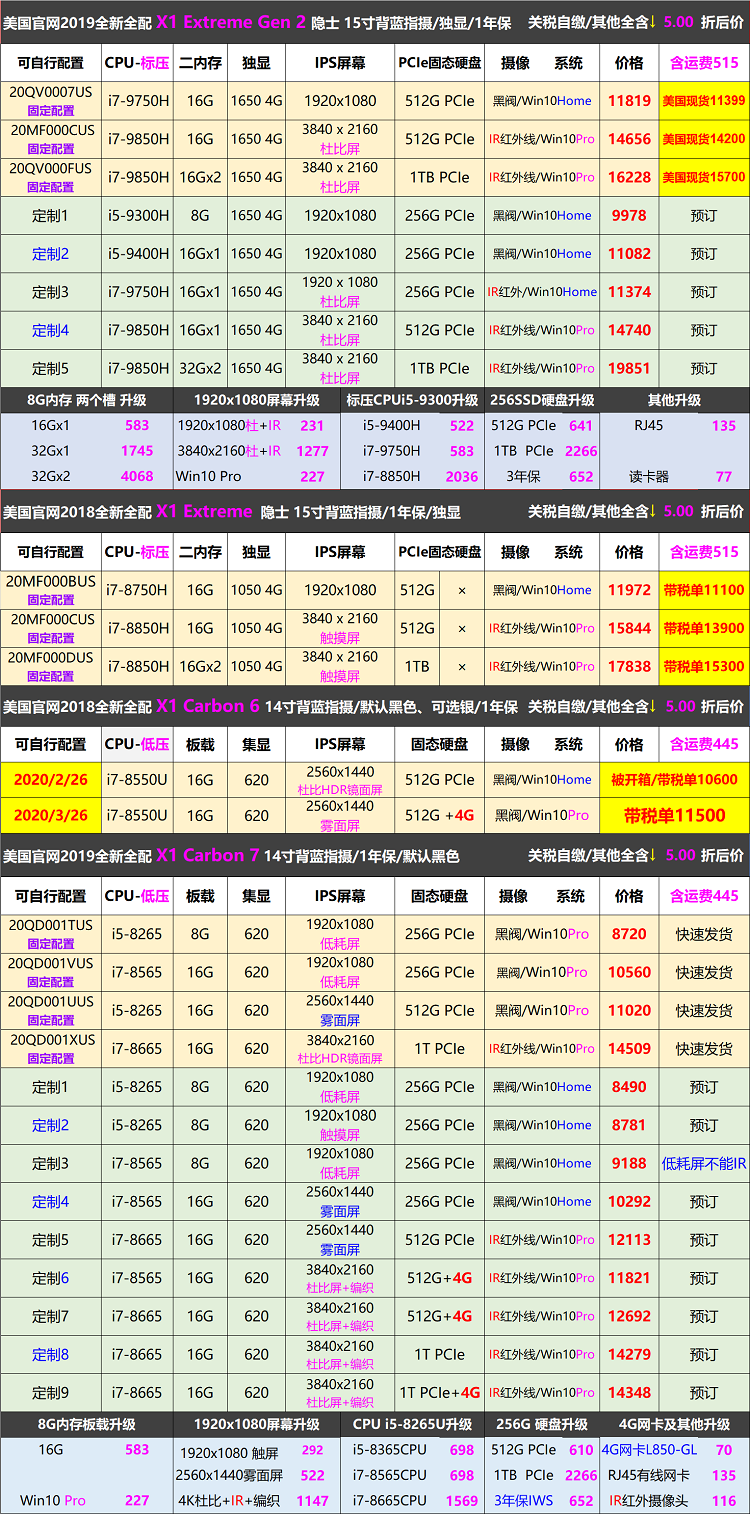Select the yellow 美国现货11399 cell
Image resolution: width=750 pixels, height=1514 pixels.
pos(703,101)
